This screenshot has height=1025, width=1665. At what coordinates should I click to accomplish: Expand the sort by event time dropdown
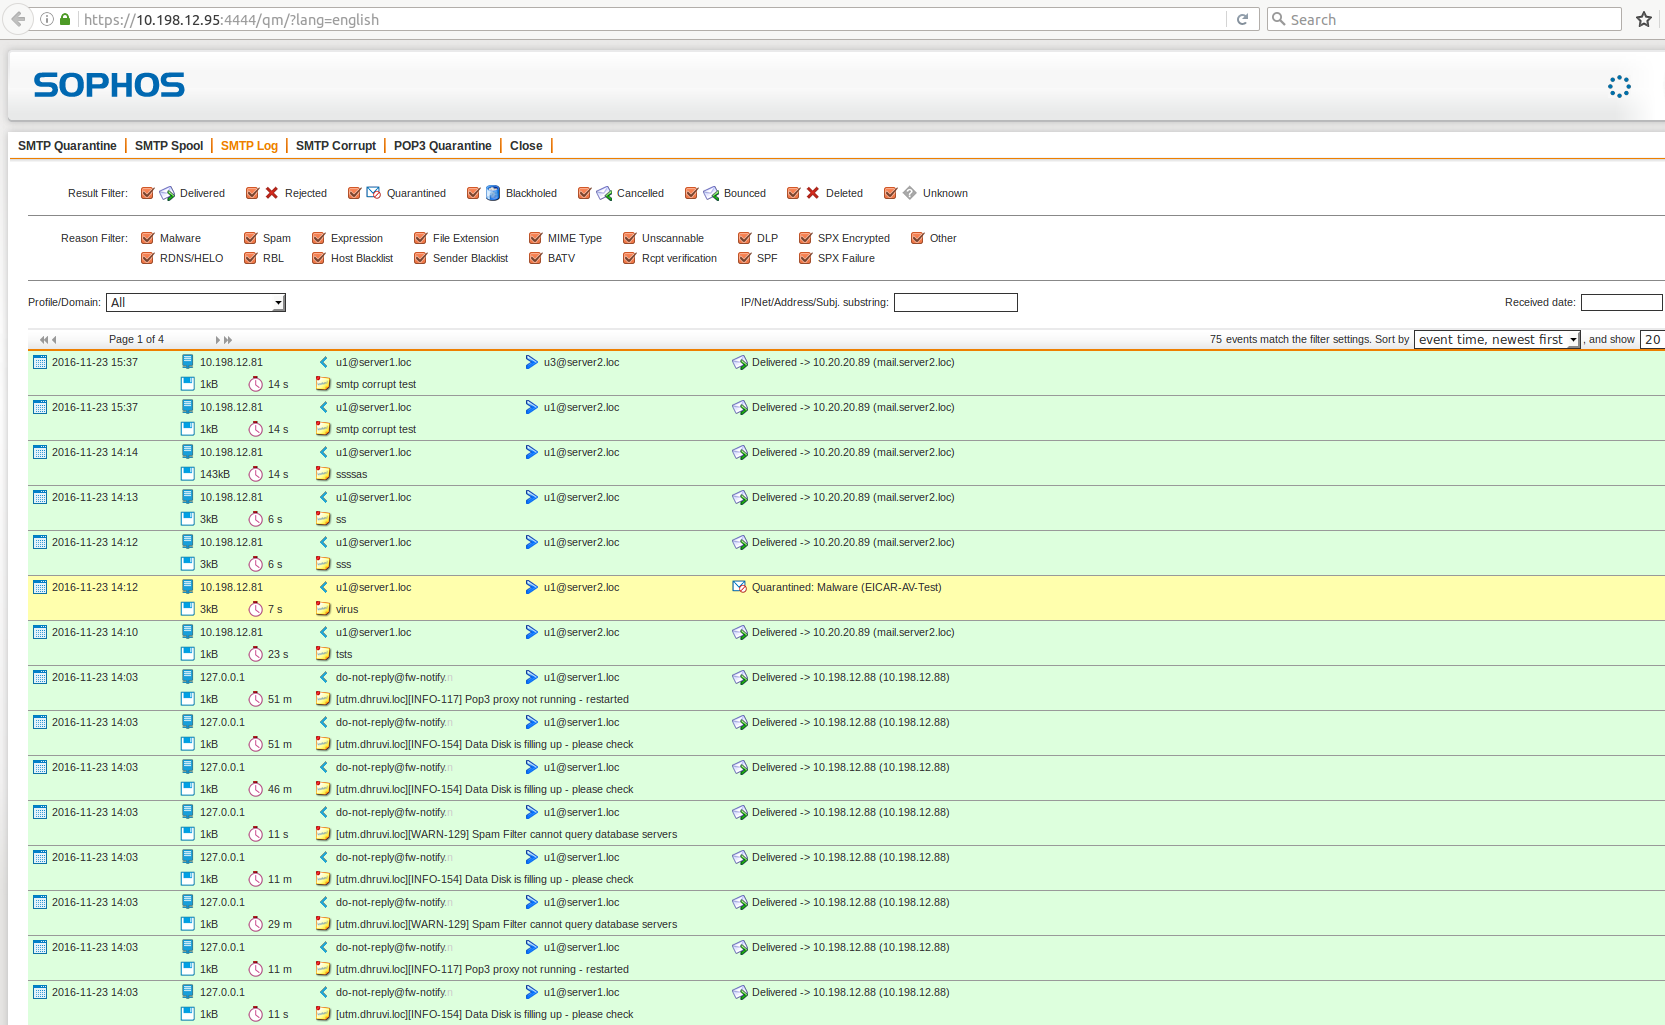(x=1496, y=339)
